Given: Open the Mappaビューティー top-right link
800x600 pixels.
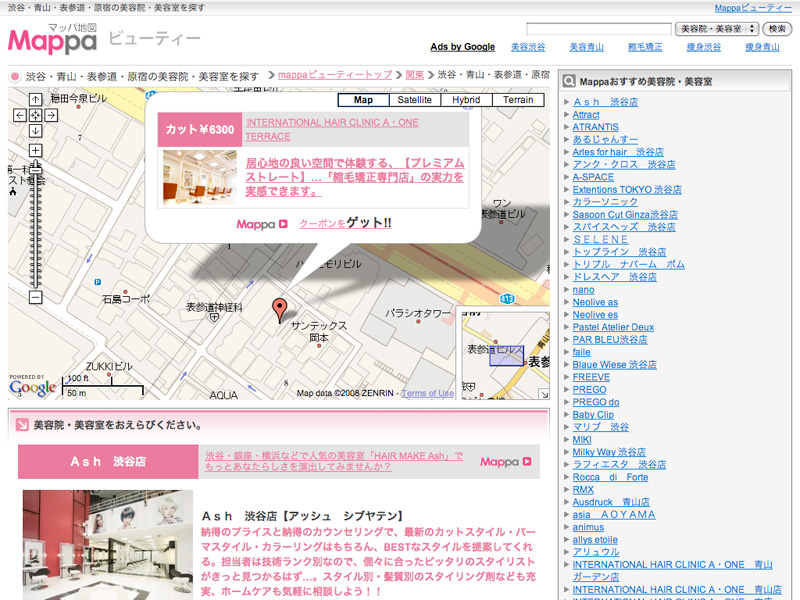Looking at the screenshot, I should pyautogui.click(x=753, y=8).
